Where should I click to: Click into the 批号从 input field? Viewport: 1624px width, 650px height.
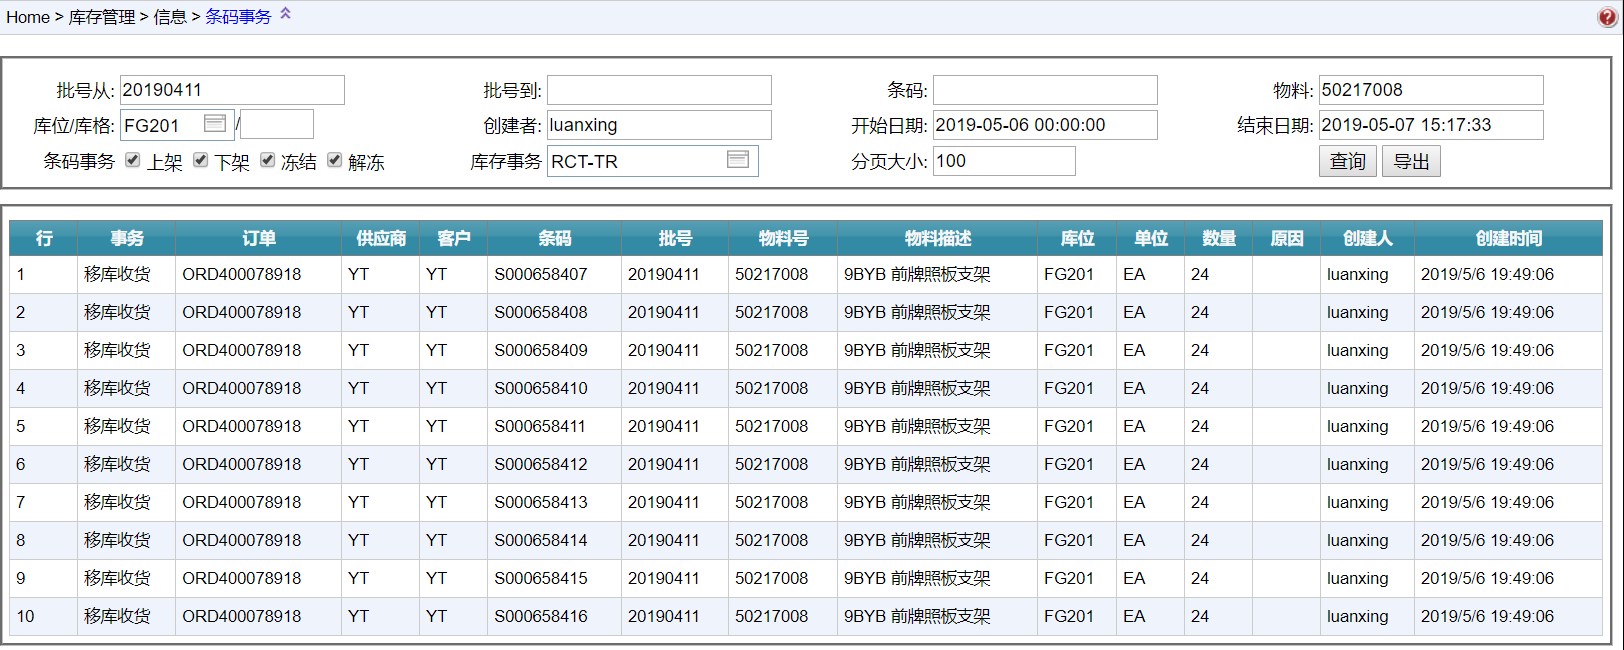(x=232, y=90)
